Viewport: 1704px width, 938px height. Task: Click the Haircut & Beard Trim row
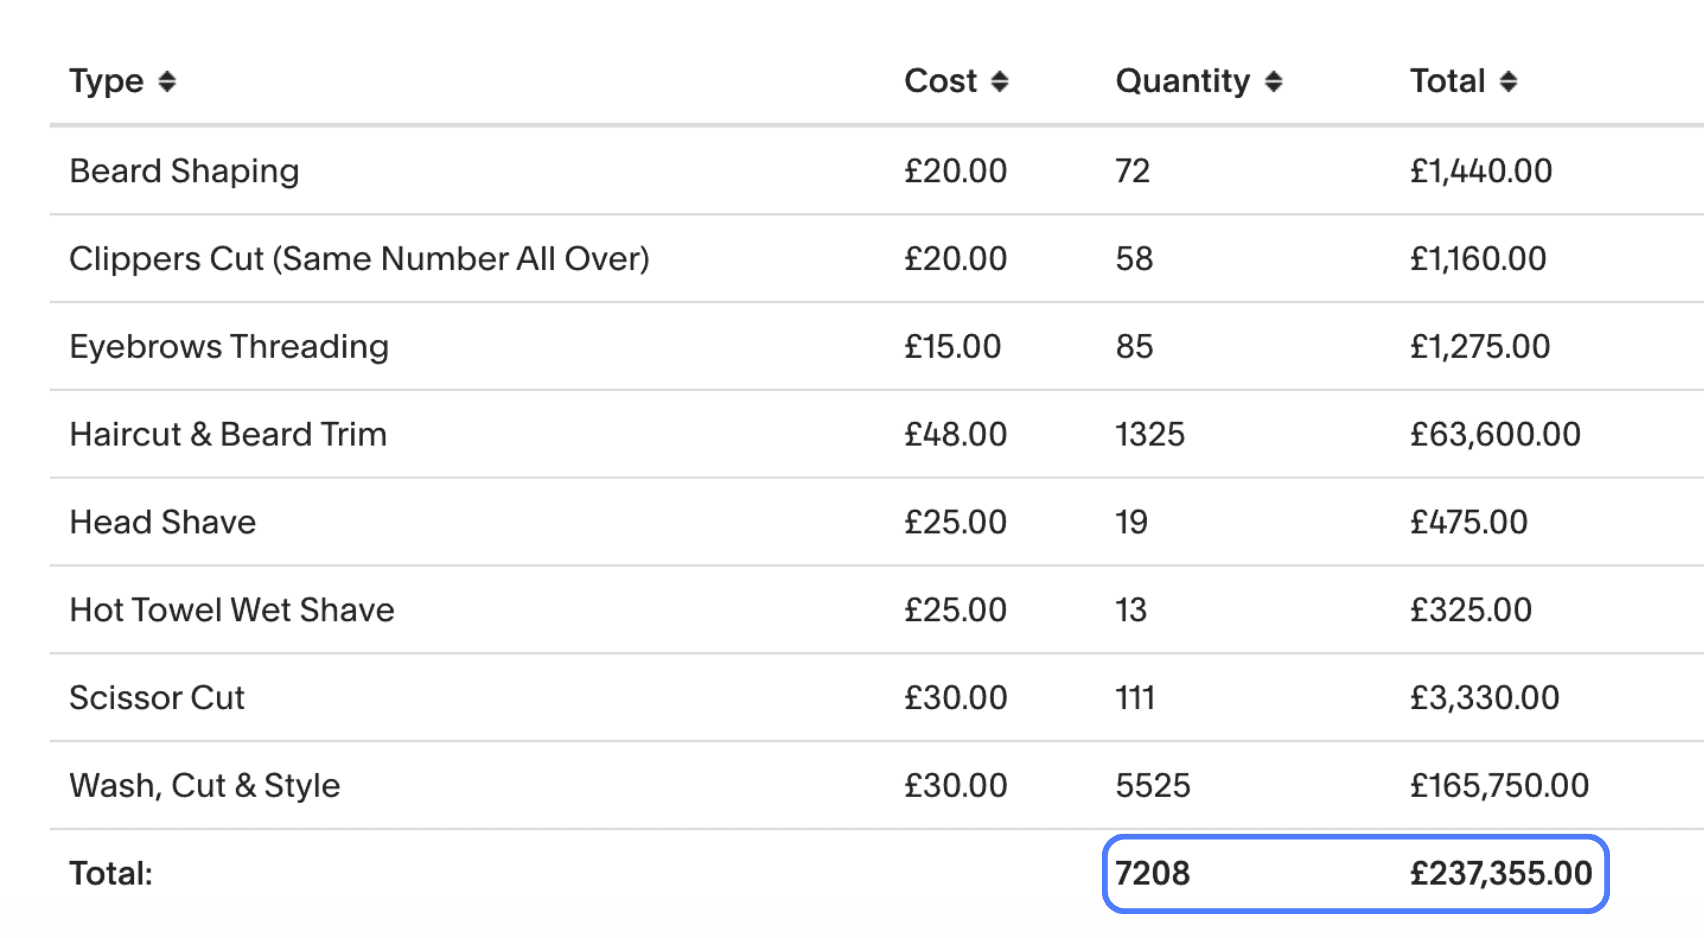click(228, 435)
